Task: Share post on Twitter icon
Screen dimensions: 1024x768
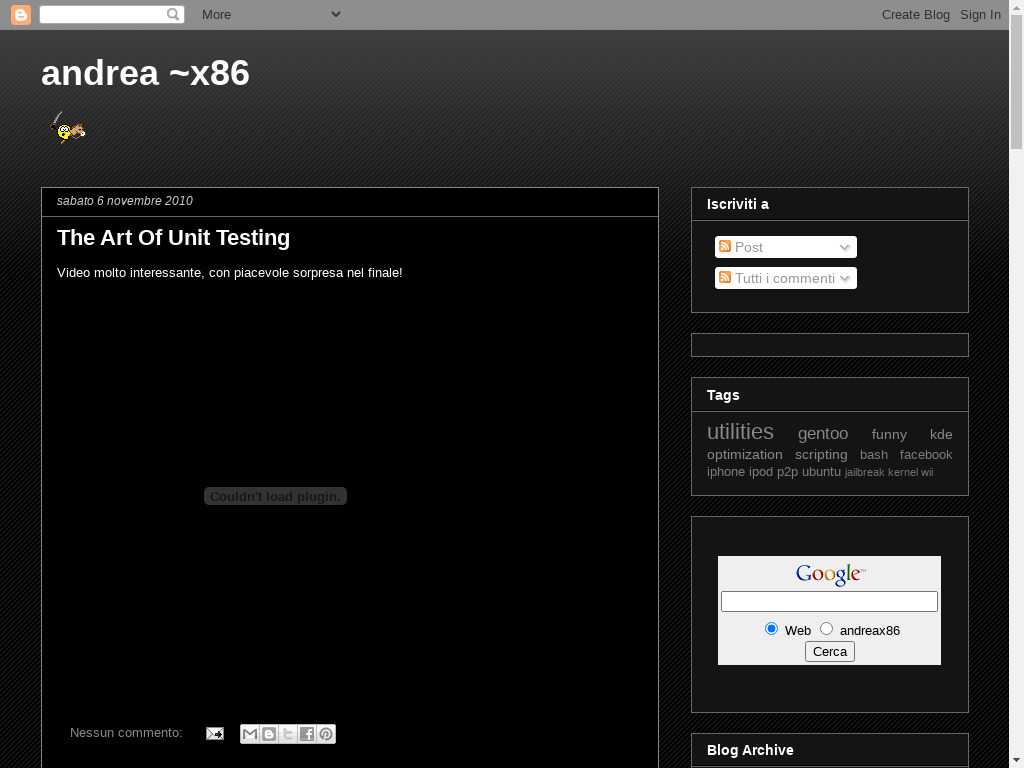Action: 288,734
